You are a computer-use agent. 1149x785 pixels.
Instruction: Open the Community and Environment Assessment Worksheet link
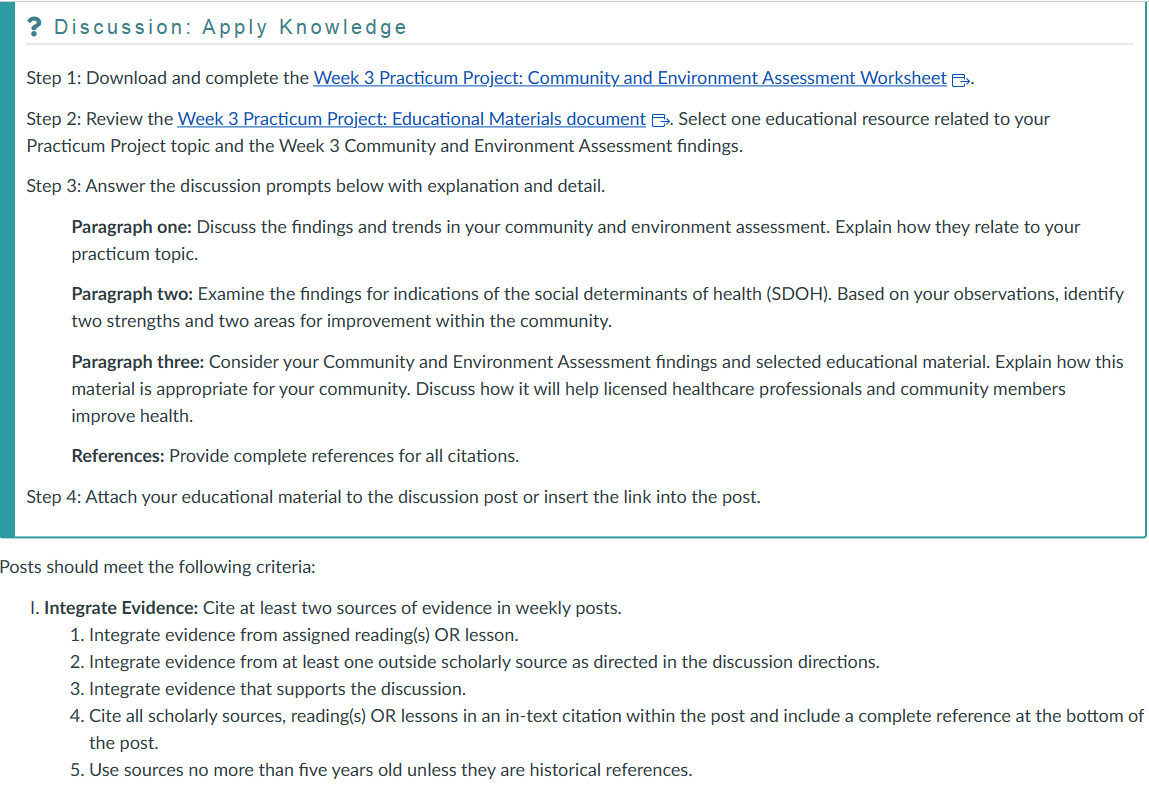click(x=629, y=78)
